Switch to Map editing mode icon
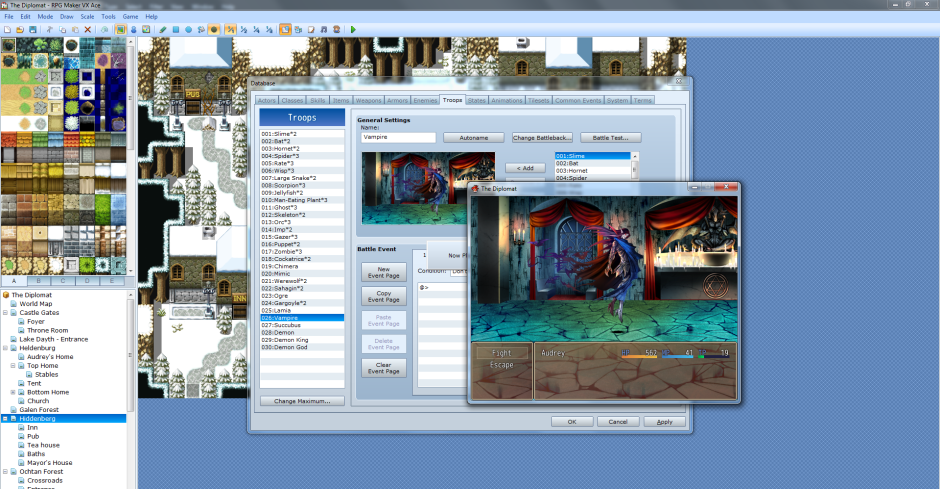 [x=120, y=29]
